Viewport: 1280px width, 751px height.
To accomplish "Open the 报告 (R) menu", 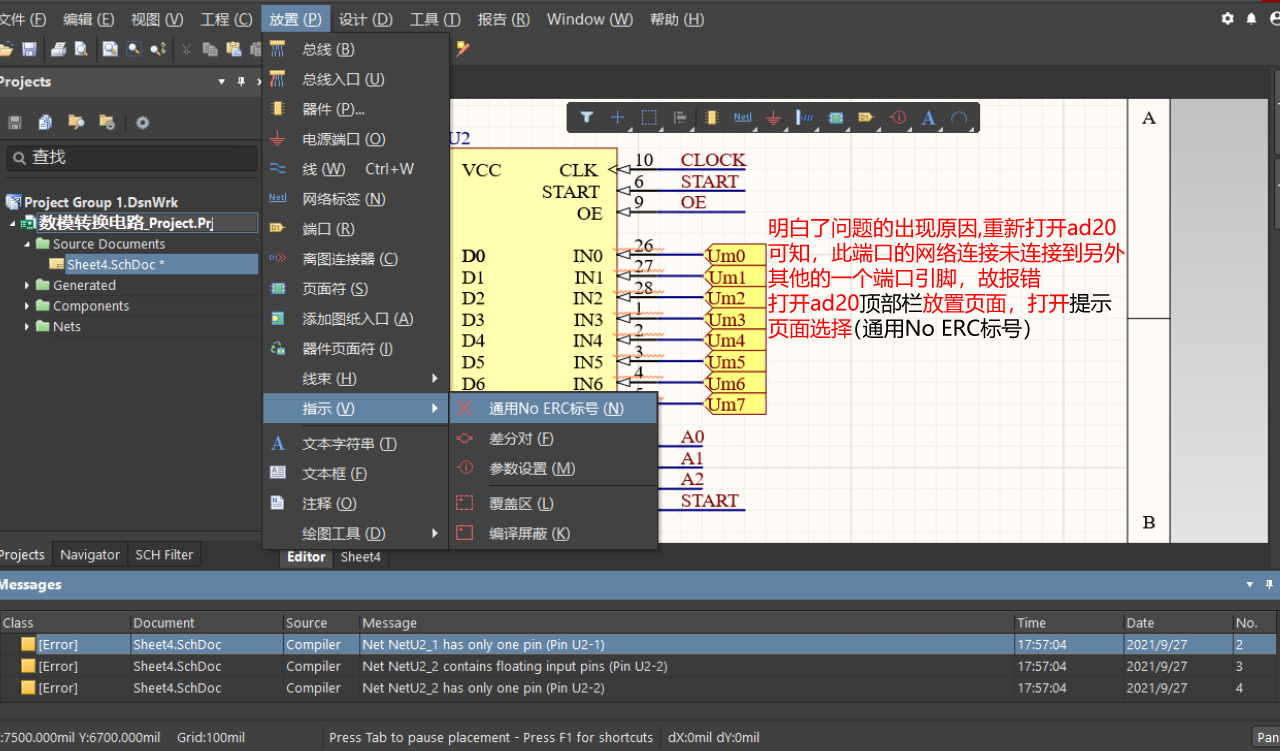I will [x=504, y=19].
